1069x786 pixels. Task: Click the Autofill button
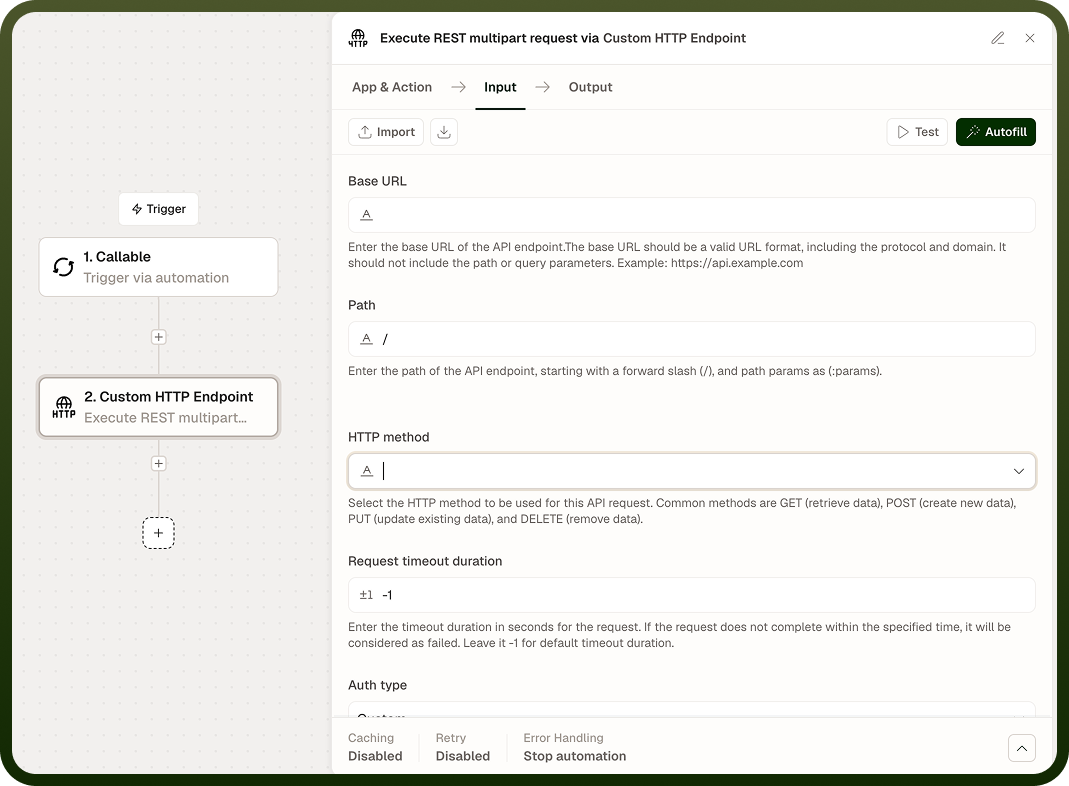point(995,132)
